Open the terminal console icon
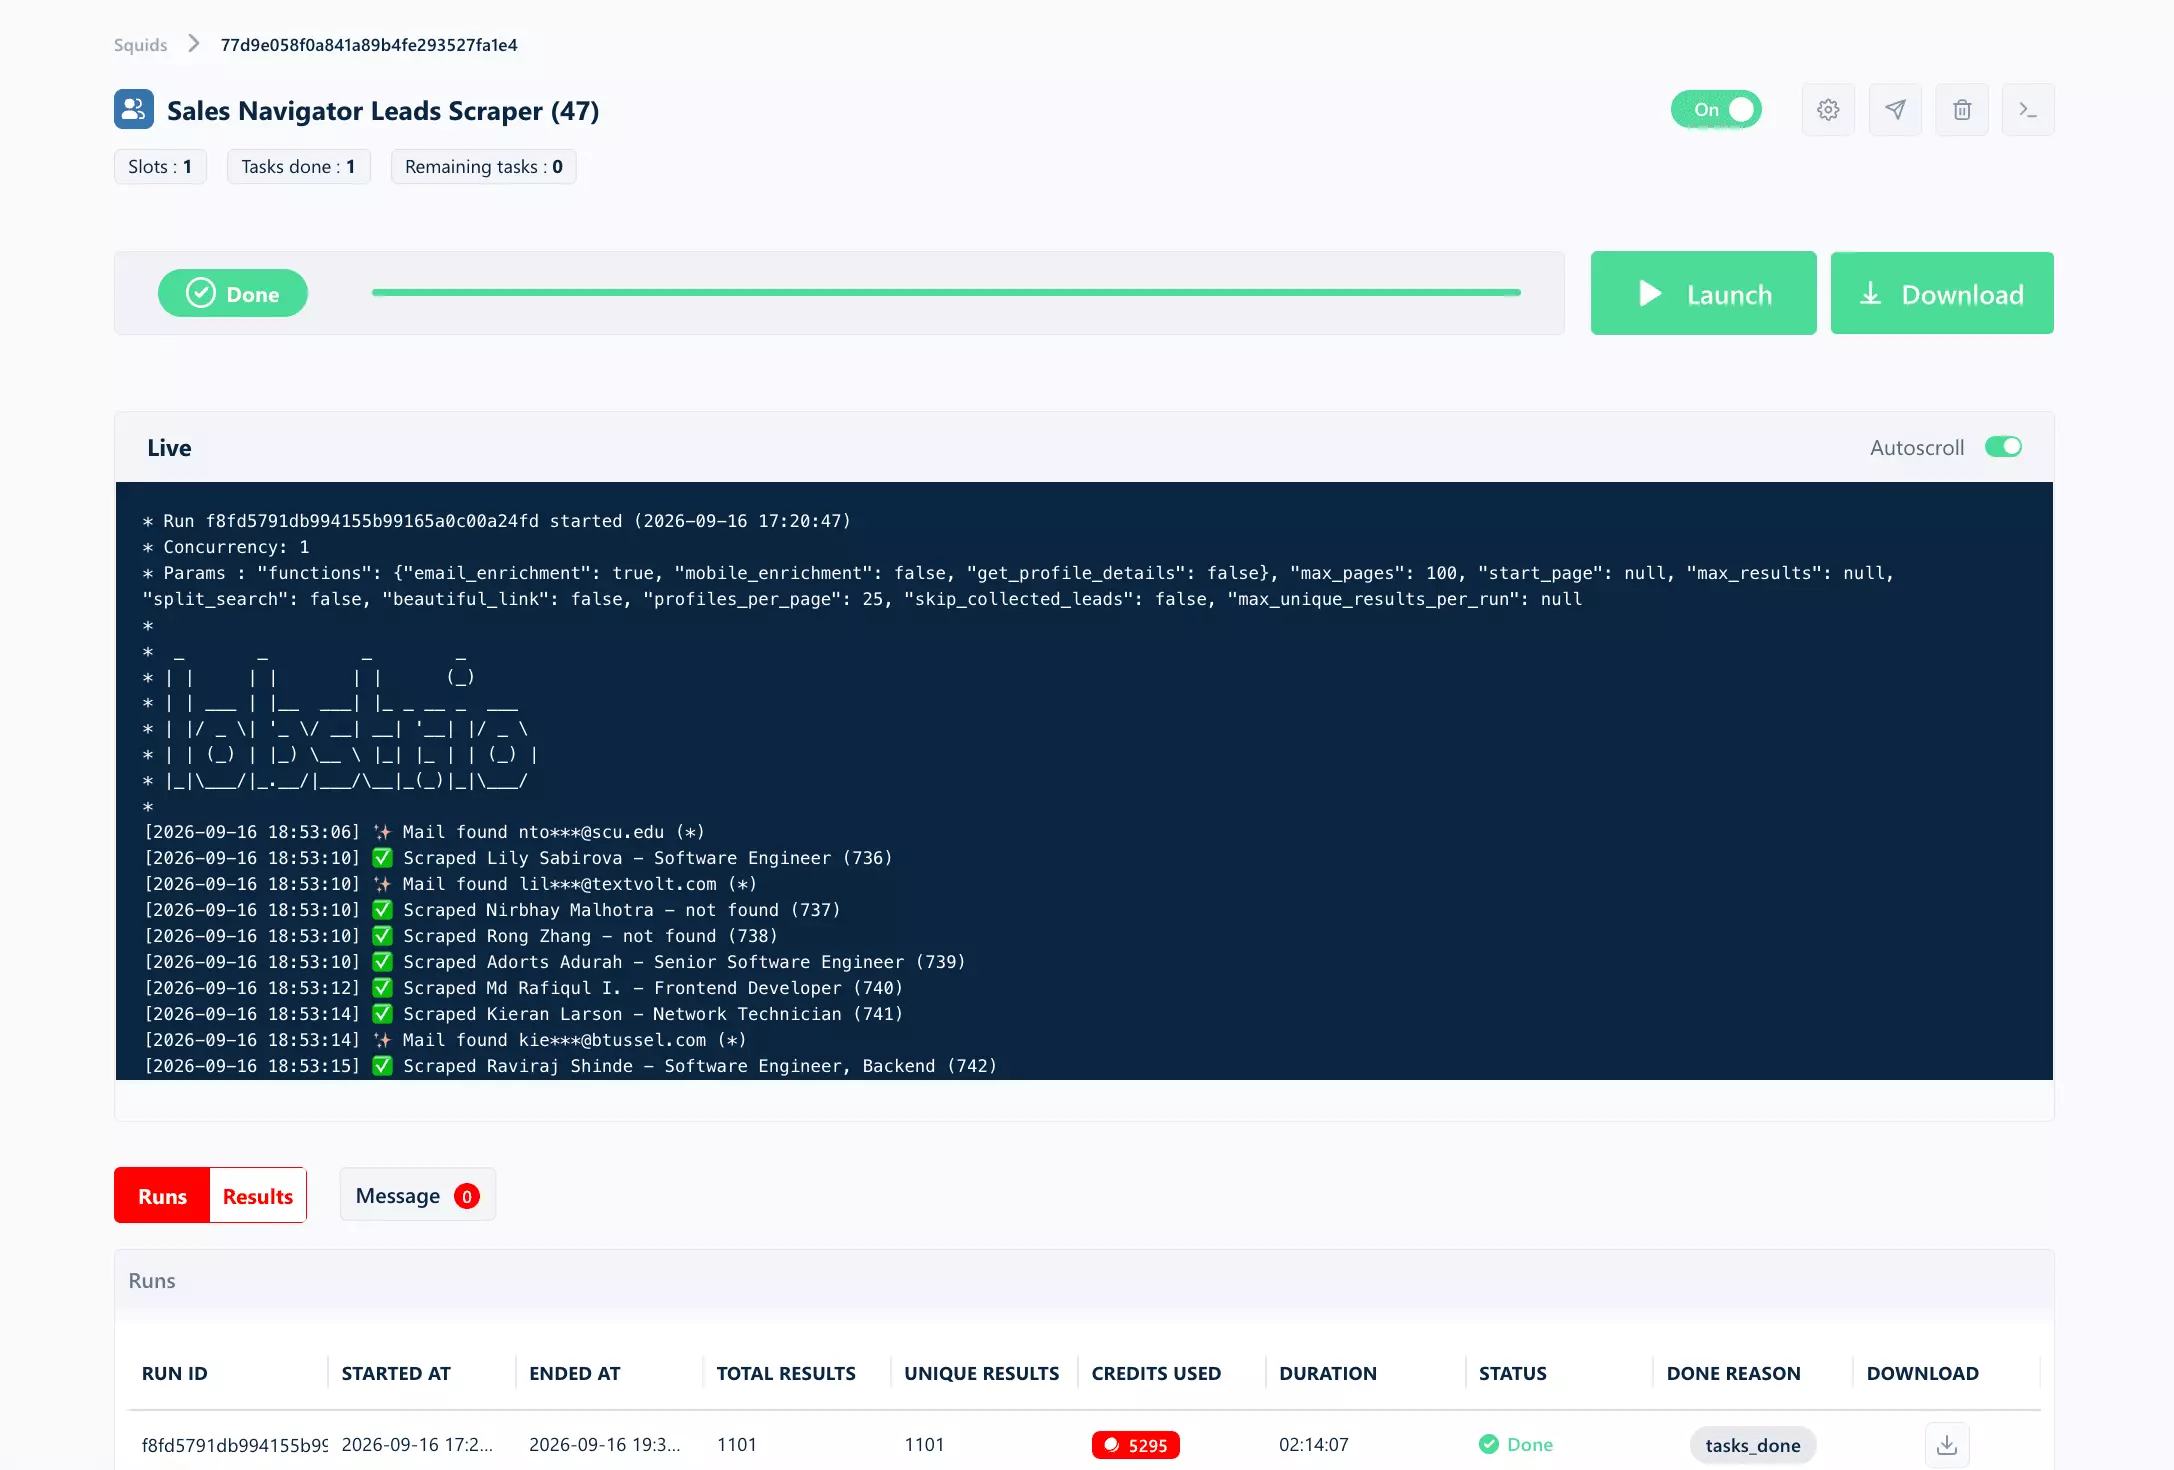2174x1470 pixels. tap(2028, 110)
